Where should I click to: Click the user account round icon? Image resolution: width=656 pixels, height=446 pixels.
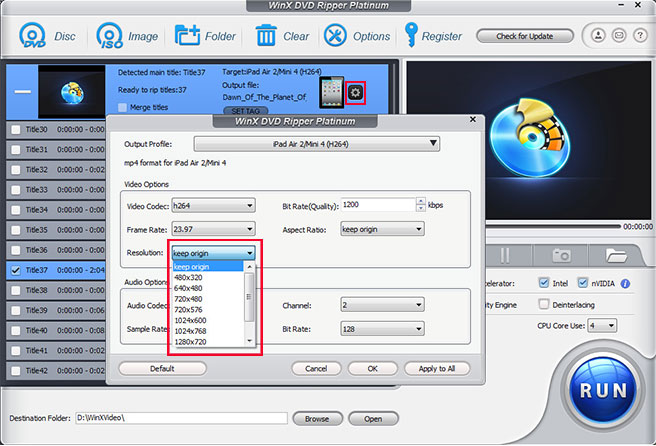tap(598, 36)
